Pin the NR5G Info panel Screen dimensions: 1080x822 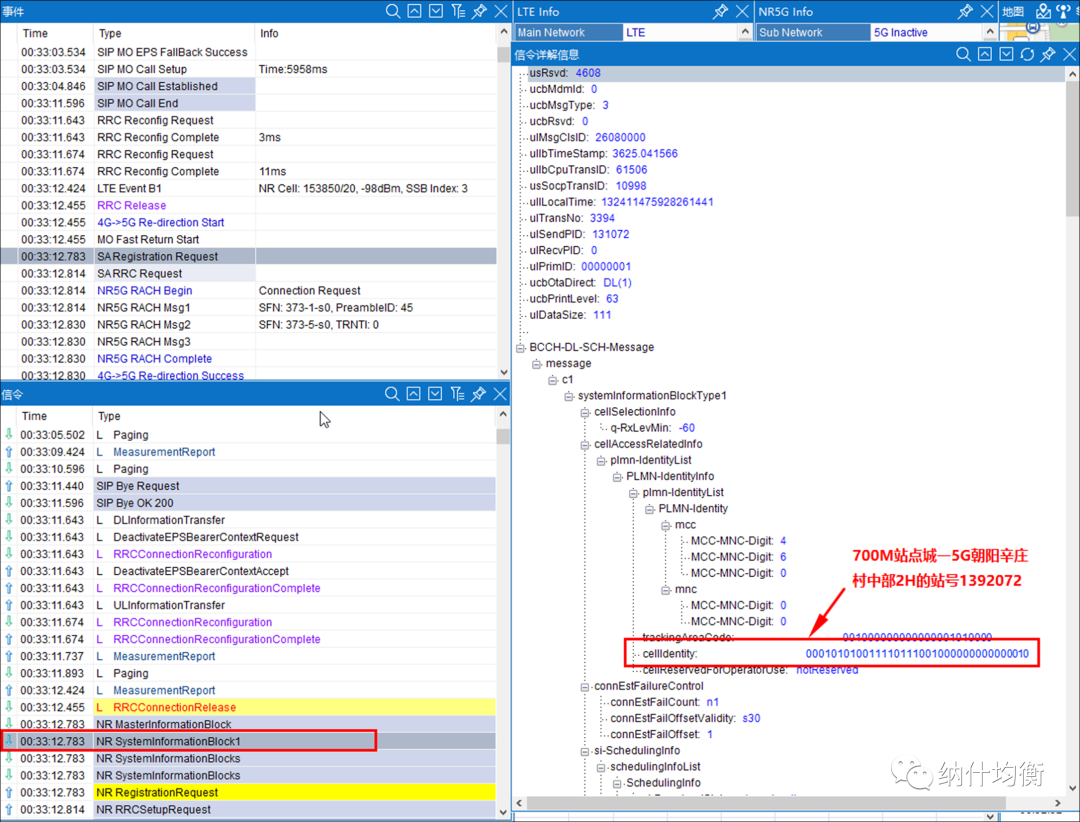(966, 11)
